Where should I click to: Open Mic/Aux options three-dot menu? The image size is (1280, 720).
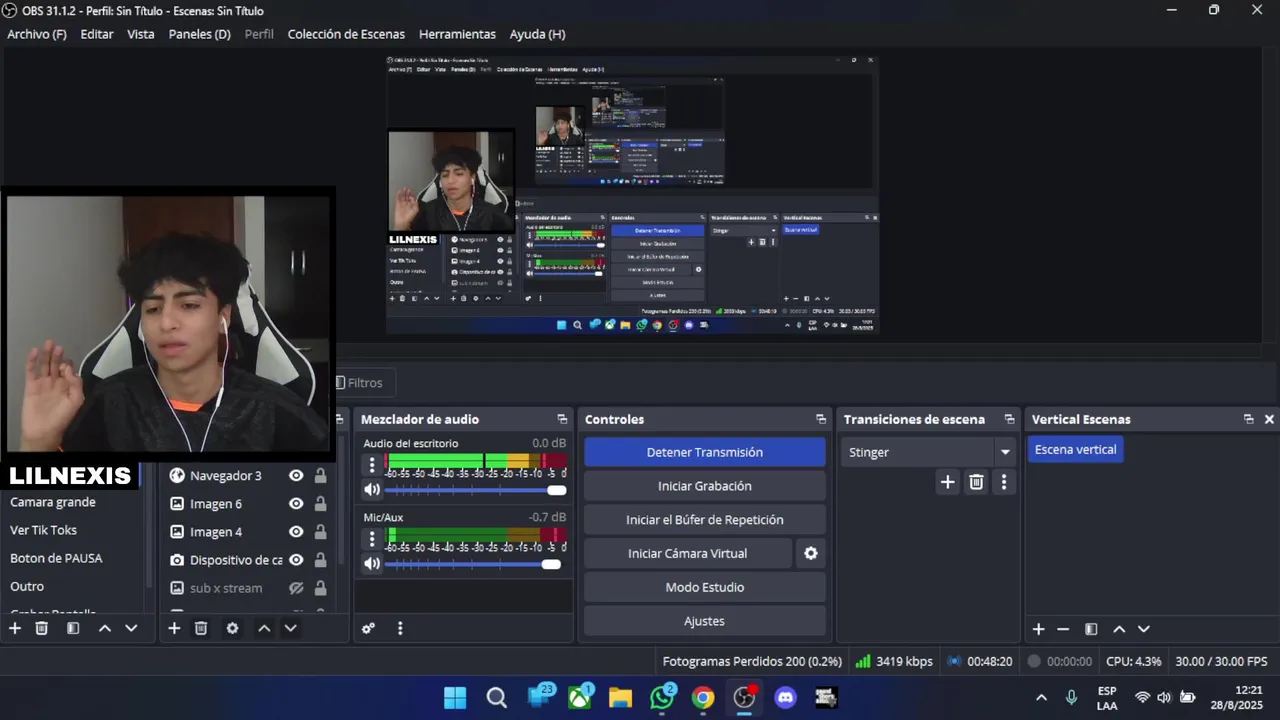click(x=372, y=539)
